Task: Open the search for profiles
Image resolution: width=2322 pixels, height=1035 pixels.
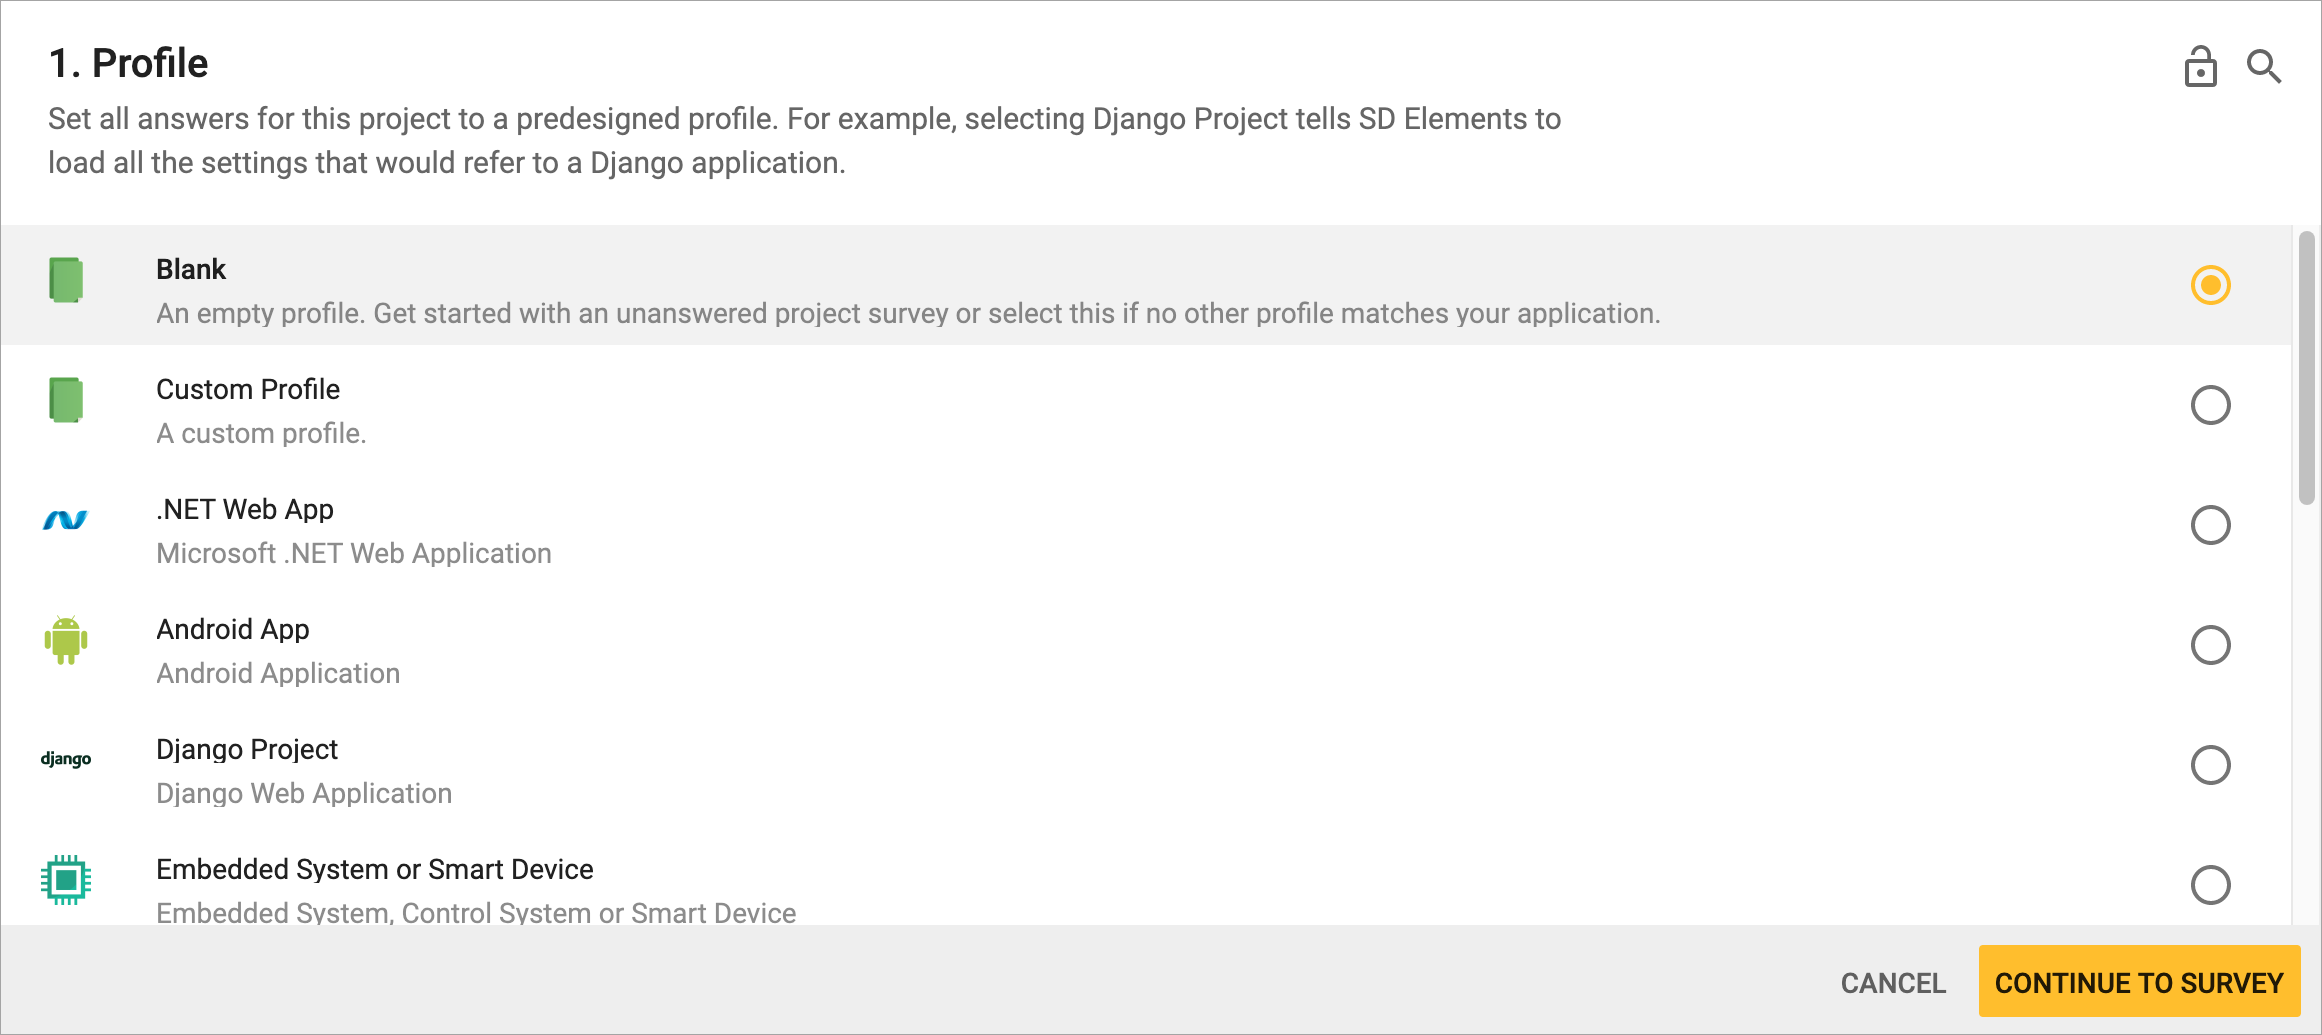Action: [2264, 66]
